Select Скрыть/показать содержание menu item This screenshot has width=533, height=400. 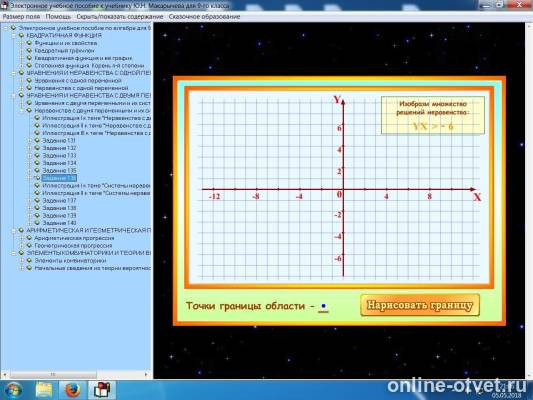pos(120,17)
